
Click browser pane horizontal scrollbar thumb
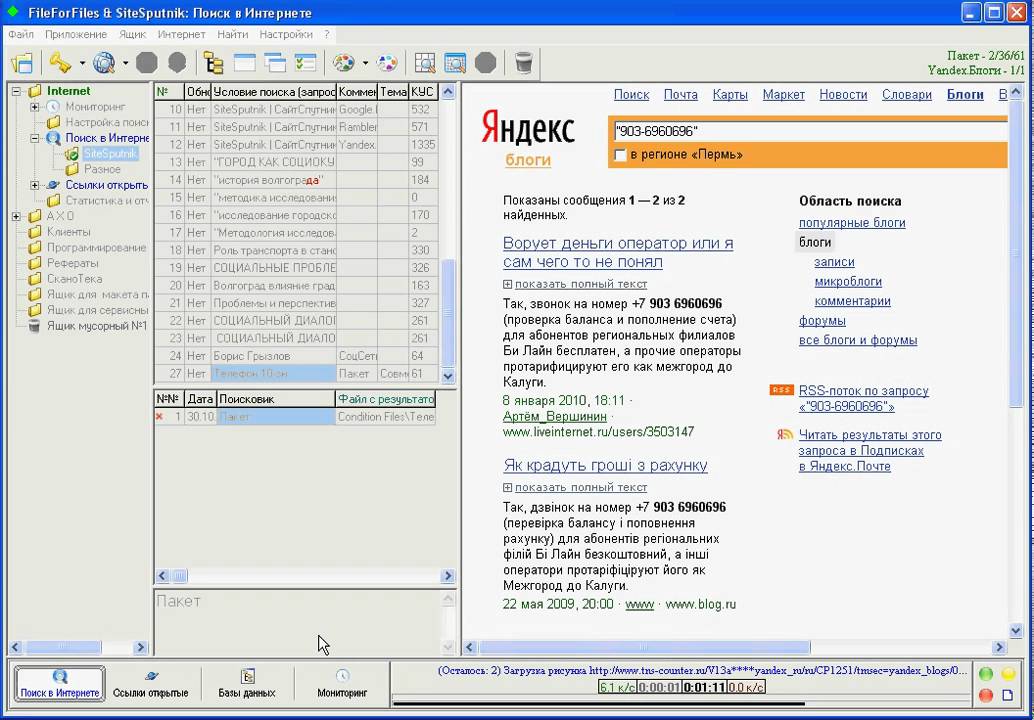coord(645,647)
